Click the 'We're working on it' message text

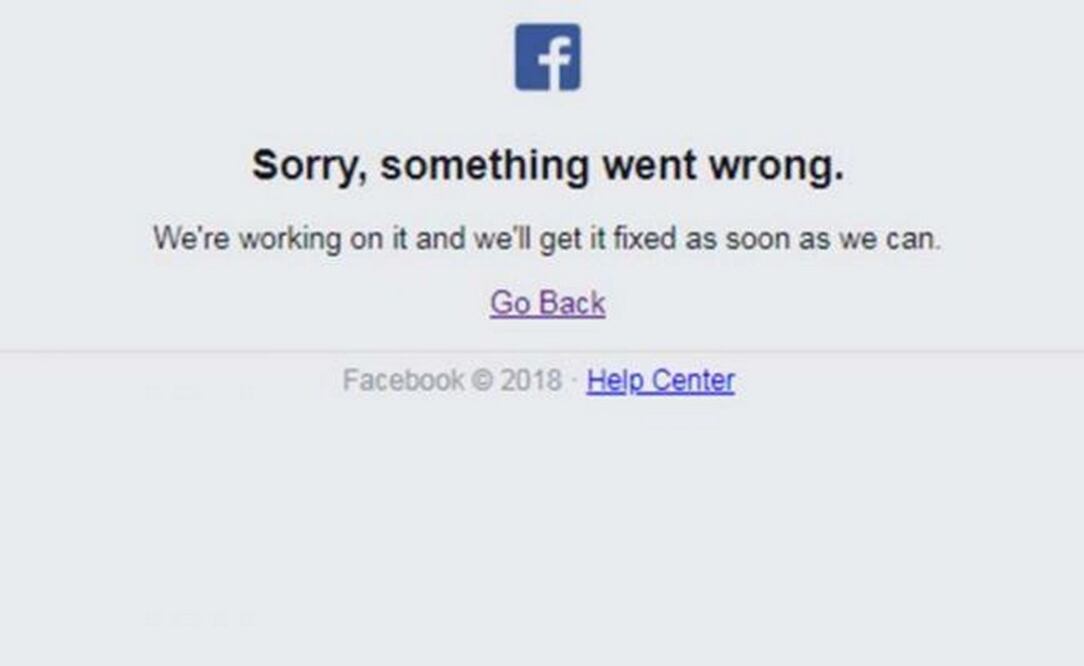pyautogui.click(x=547, y=239)
